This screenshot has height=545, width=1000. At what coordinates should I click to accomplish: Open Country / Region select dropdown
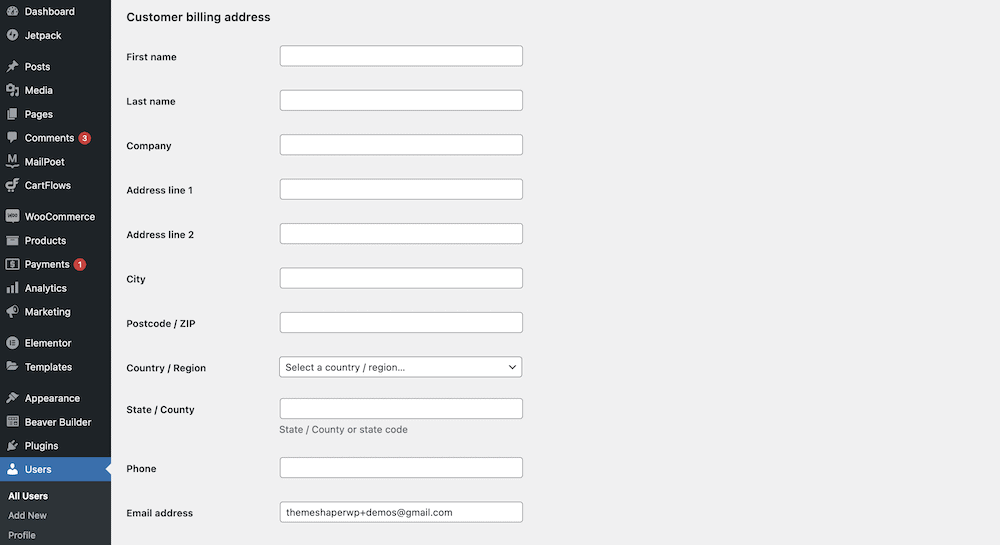(401, 367)
